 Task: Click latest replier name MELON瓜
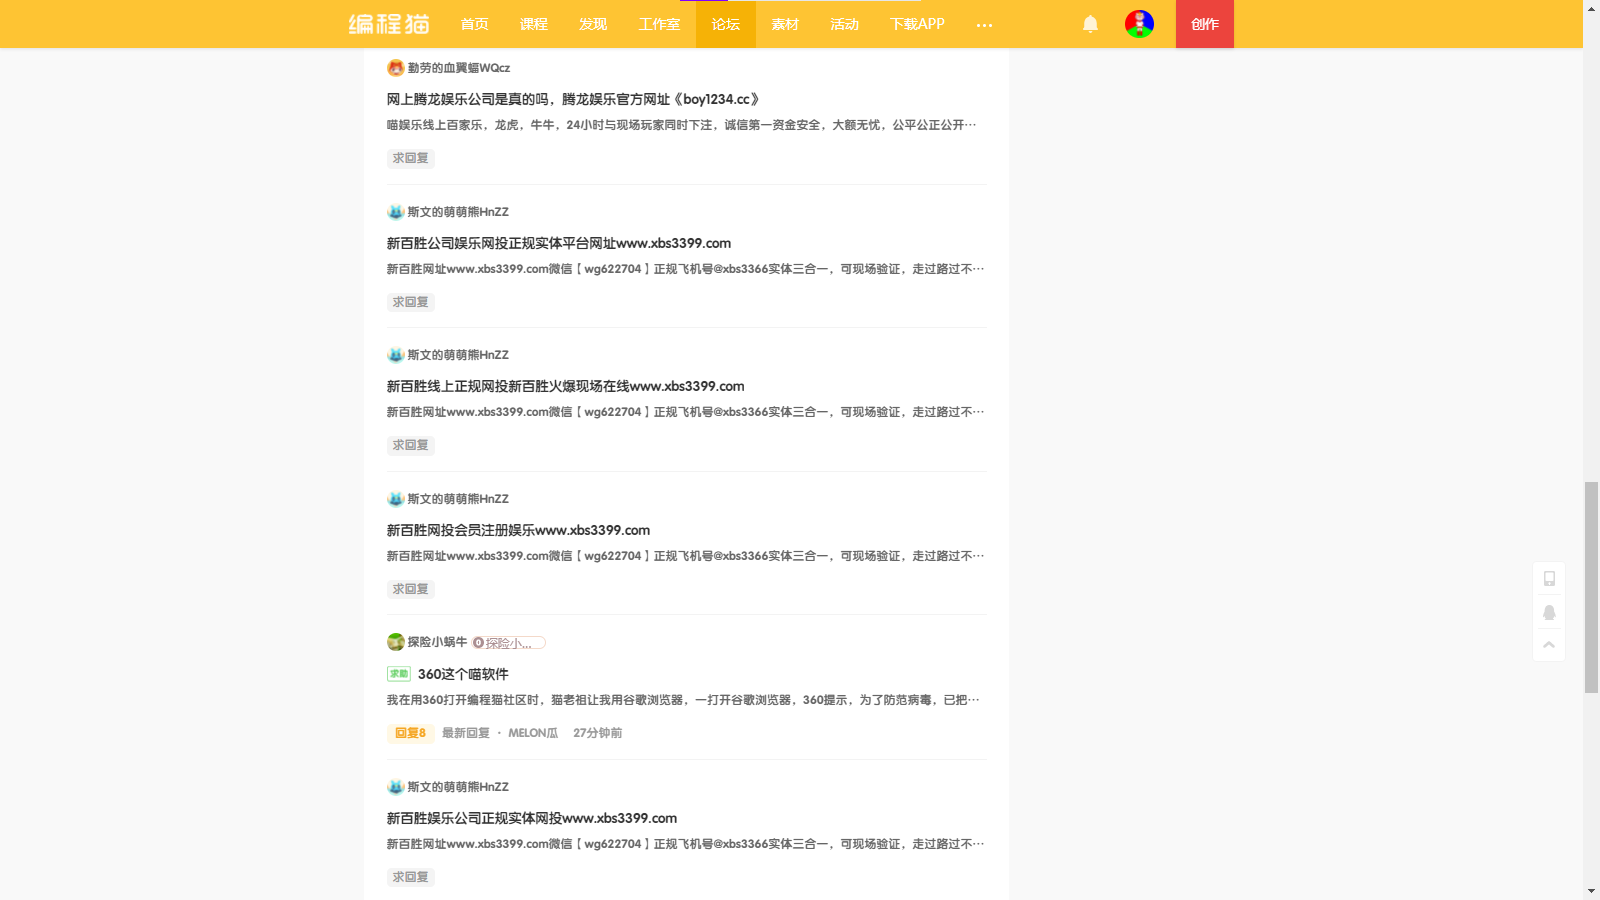(x=533, y=733)
